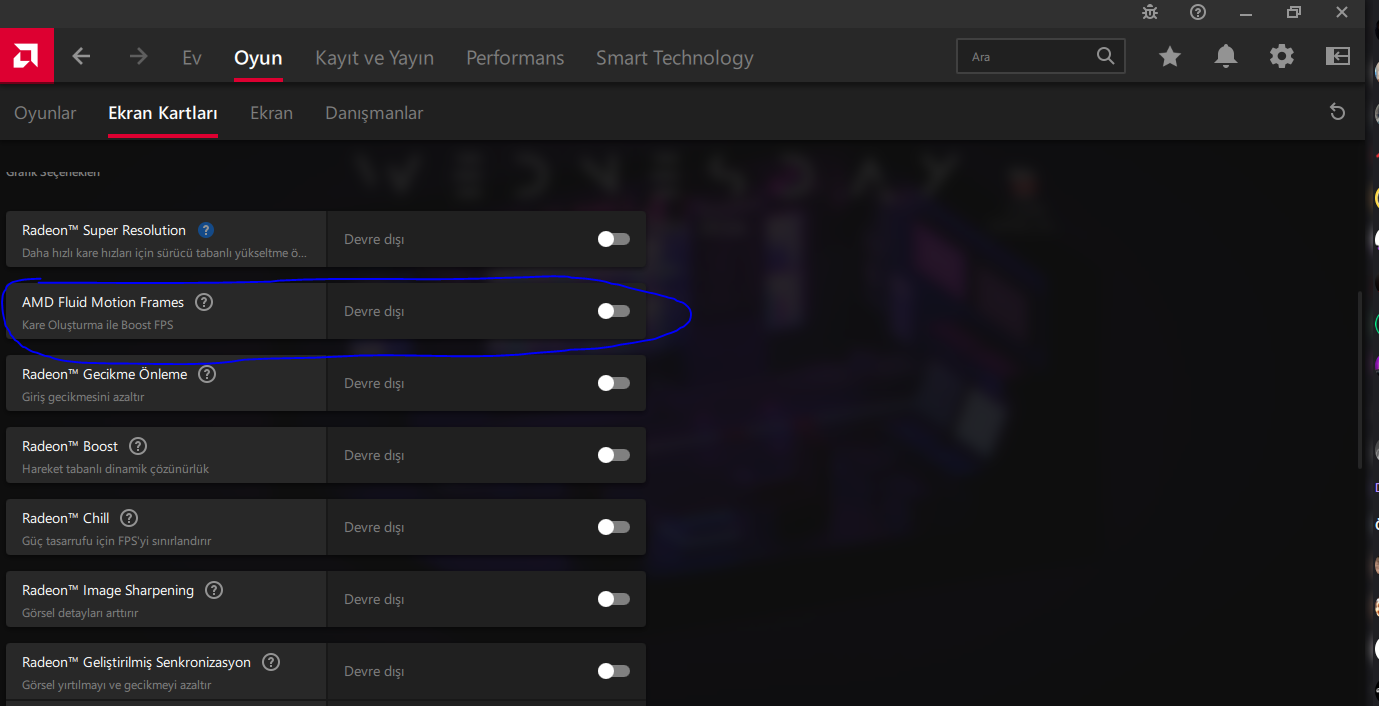This screenshot has height=706, width=1379.
Task: Go back with the left arrow
Action: click(82, 57)
